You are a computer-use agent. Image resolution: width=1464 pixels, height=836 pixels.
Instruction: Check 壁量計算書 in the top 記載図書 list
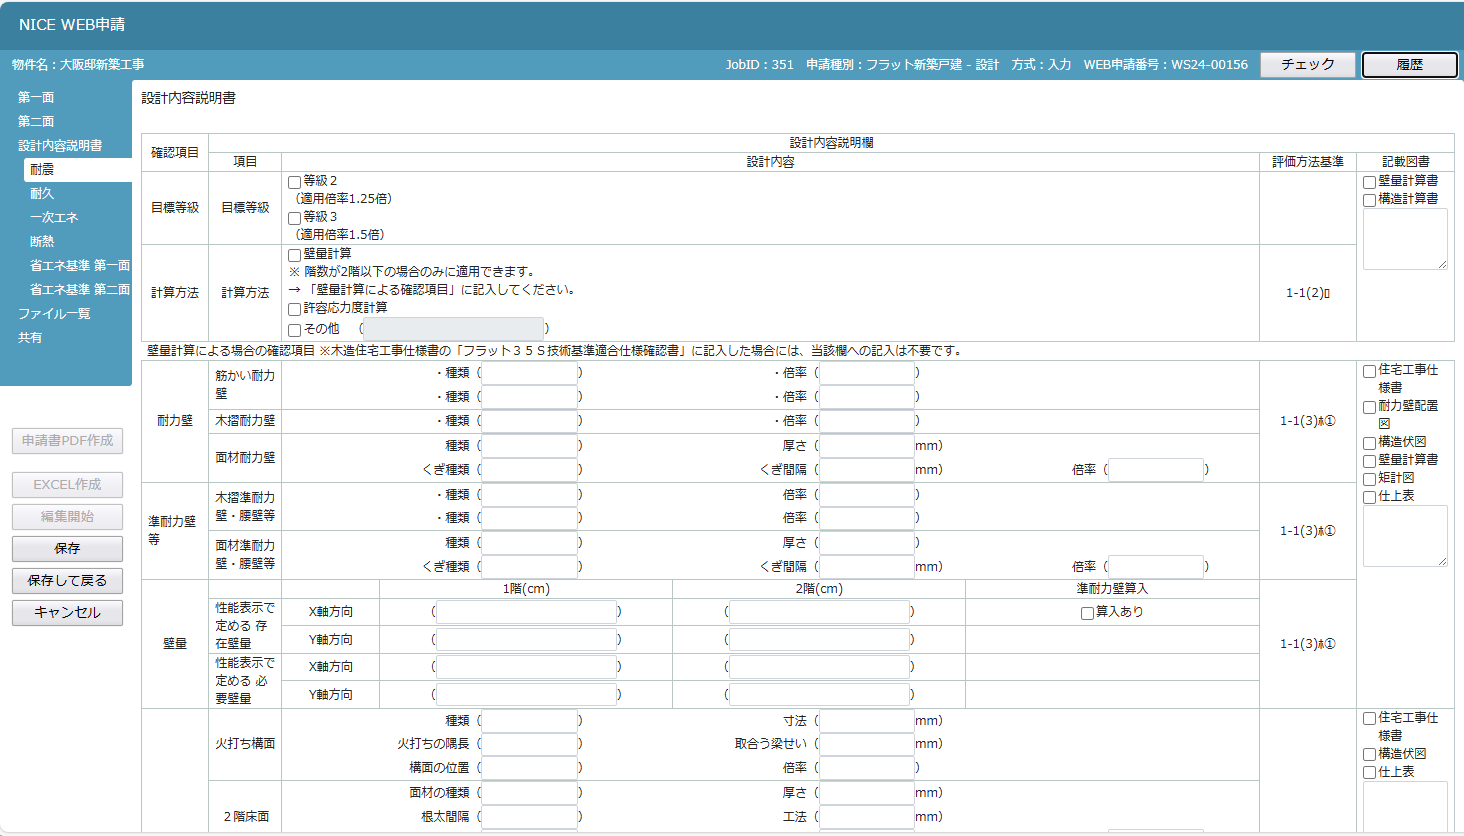1370,182
